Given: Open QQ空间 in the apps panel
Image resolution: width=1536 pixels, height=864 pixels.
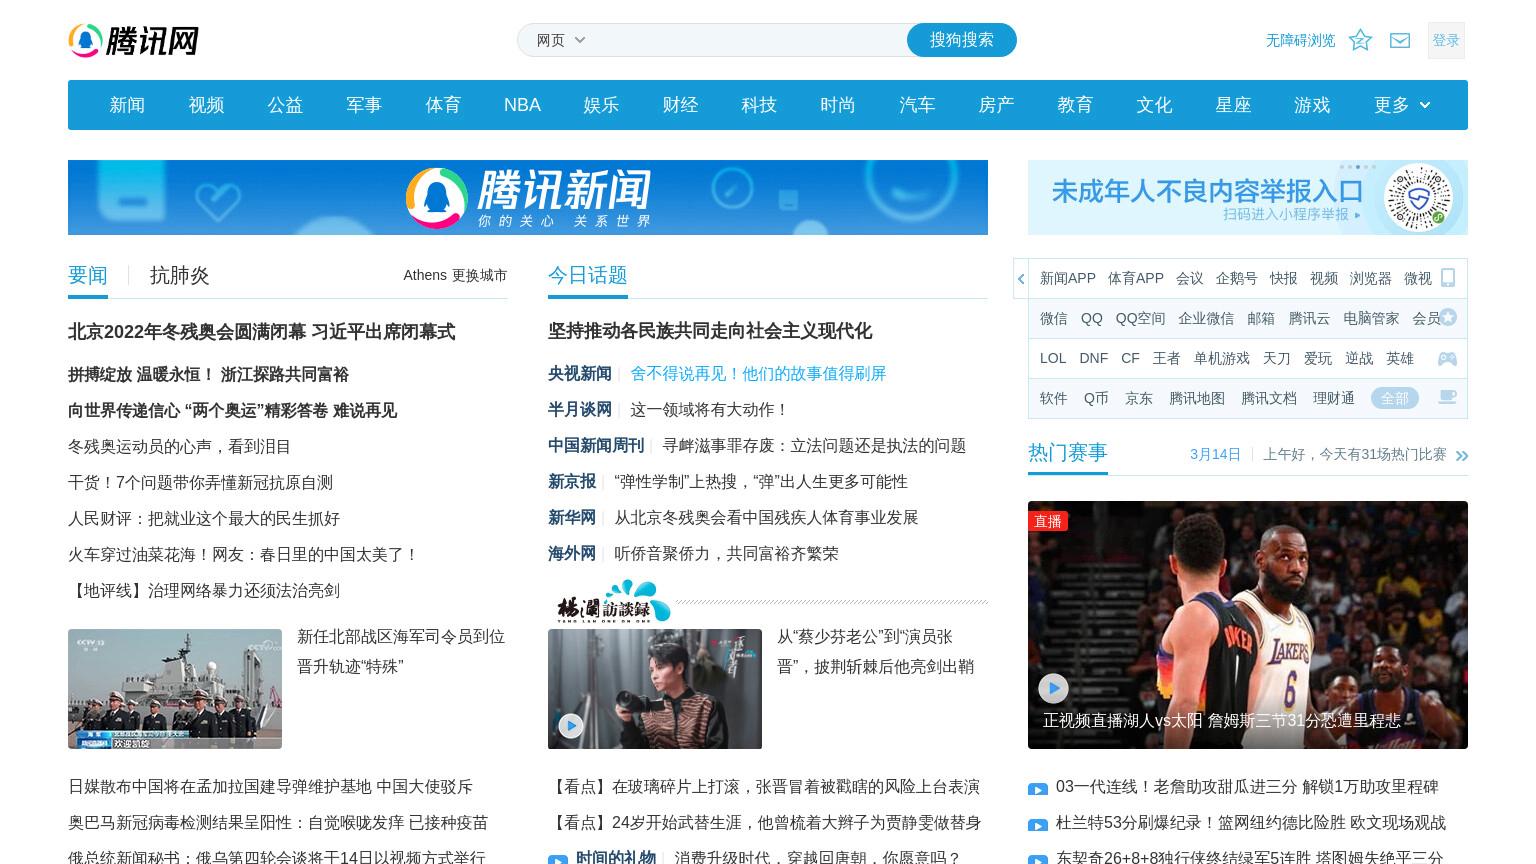Looking at the screenshot, I should point(1141,318).
